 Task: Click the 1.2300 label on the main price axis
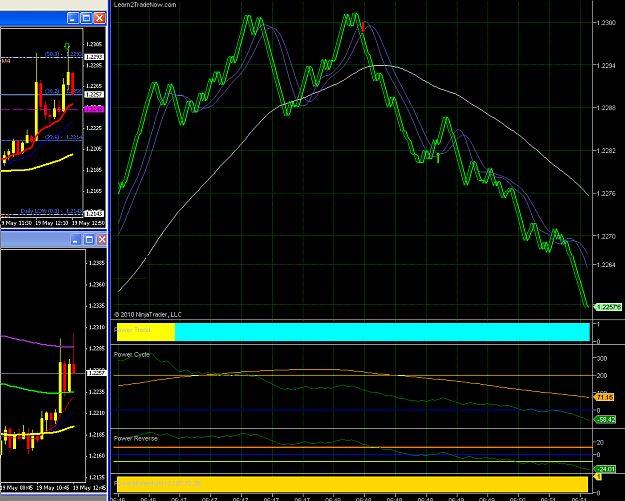pos(606,23)
